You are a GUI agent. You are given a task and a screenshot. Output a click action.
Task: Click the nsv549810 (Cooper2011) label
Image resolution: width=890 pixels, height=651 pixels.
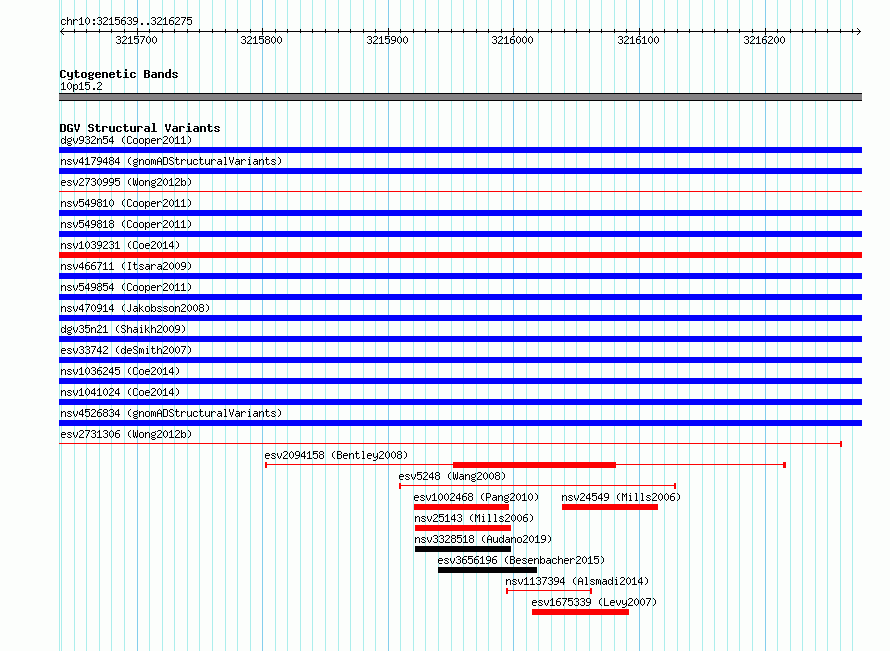pos(126,203)
